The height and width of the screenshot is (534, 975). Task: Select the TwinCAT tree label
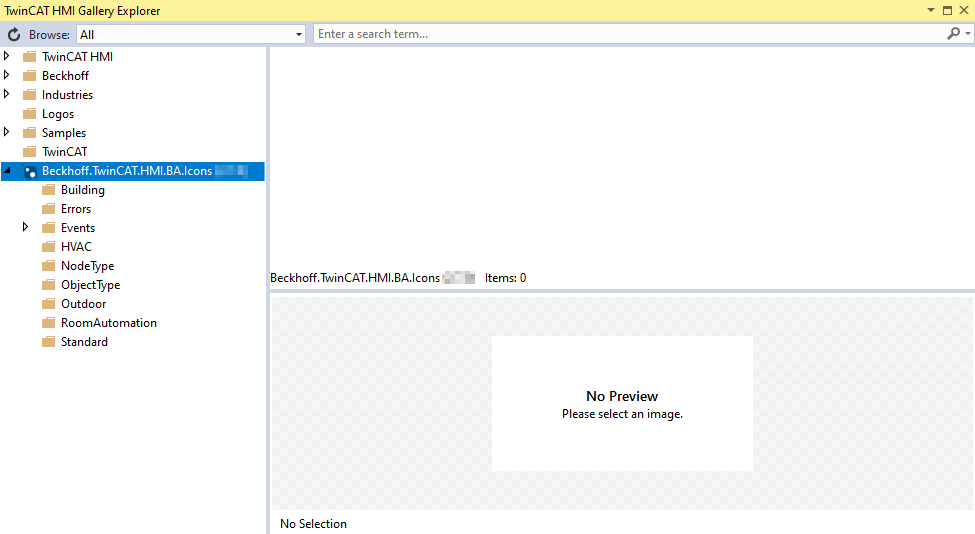[65, 152]
